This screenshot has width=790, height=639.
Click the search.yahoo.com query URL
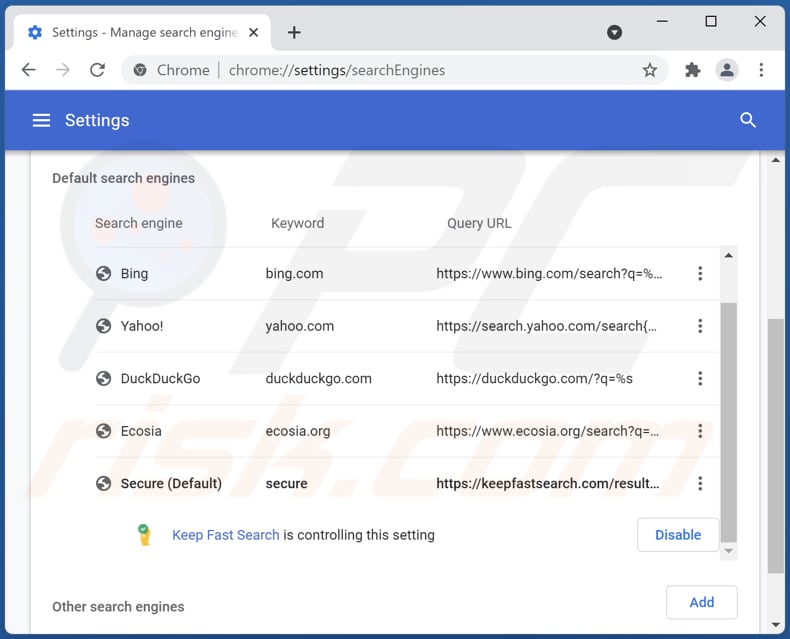[x=547, y=326]
